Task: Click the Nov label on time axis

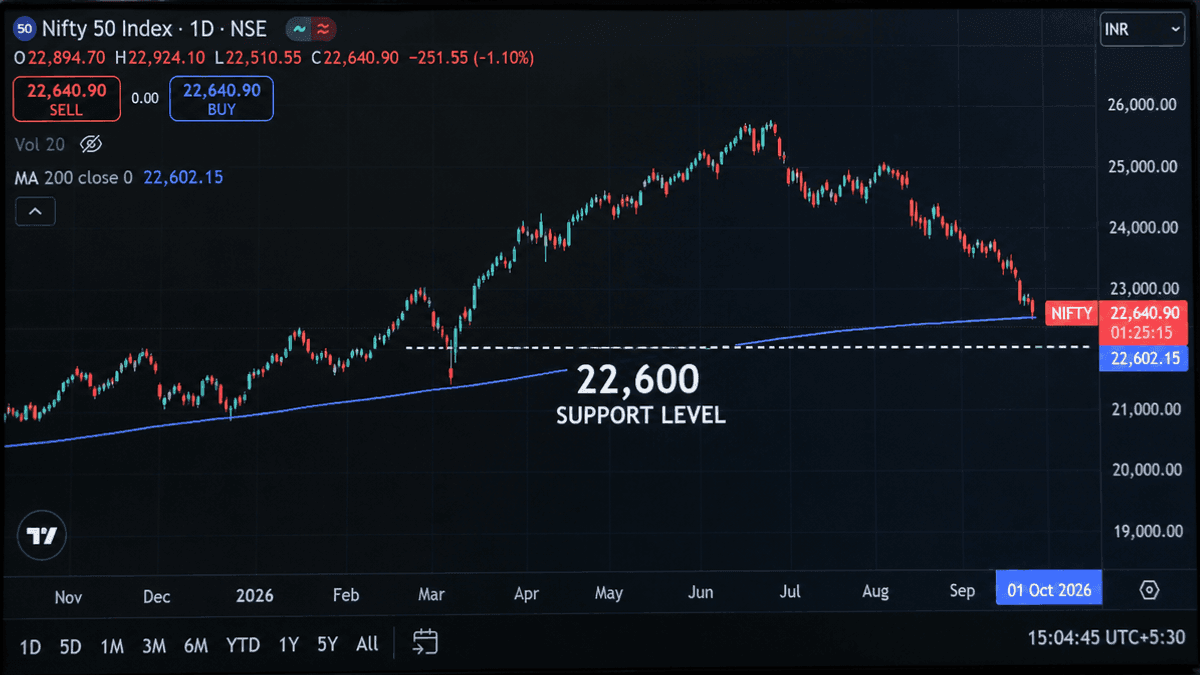Action: tap(67, 596)
